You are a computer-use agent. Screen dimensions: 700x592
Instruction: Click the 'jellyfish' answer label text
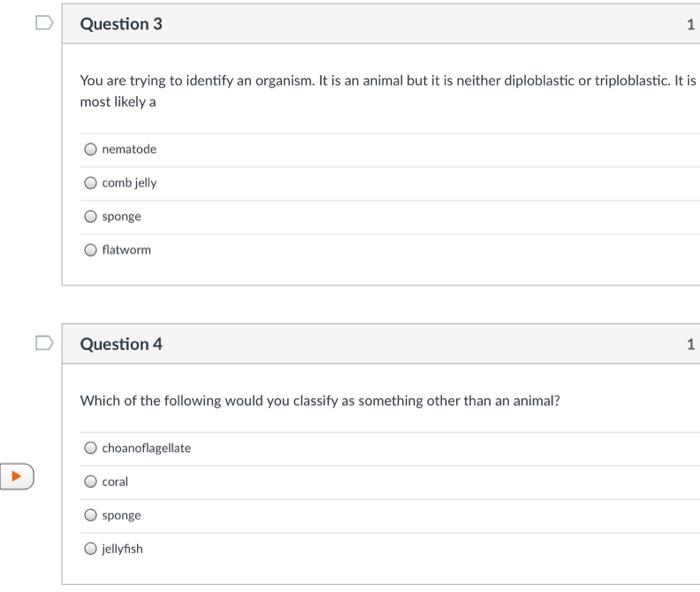click(x=122, y=549)
